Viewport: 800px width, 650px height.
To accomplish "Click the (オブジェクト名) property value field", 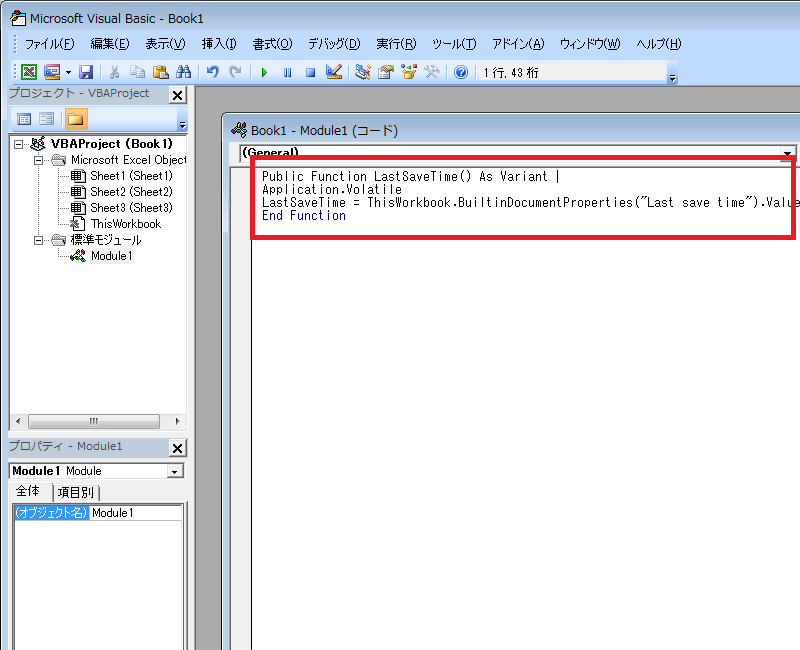I will tap(136, 513).
